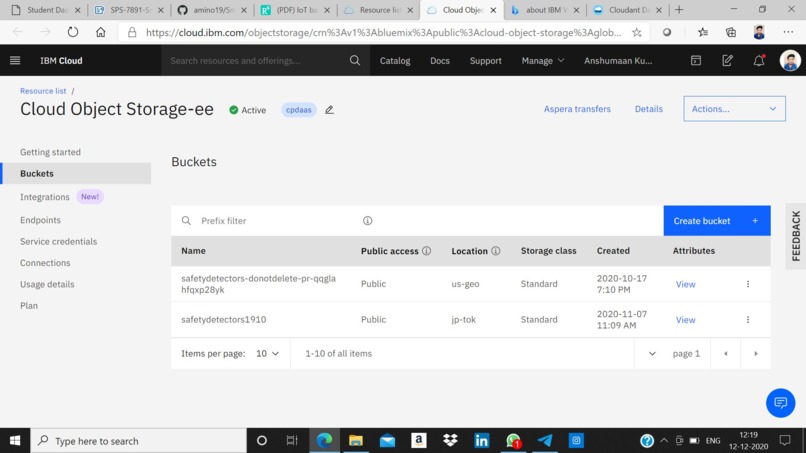Viewport: 806px width, 453px height.
Task: Open the IBM Cloud Shell icon
Action: tap(695, 61)
